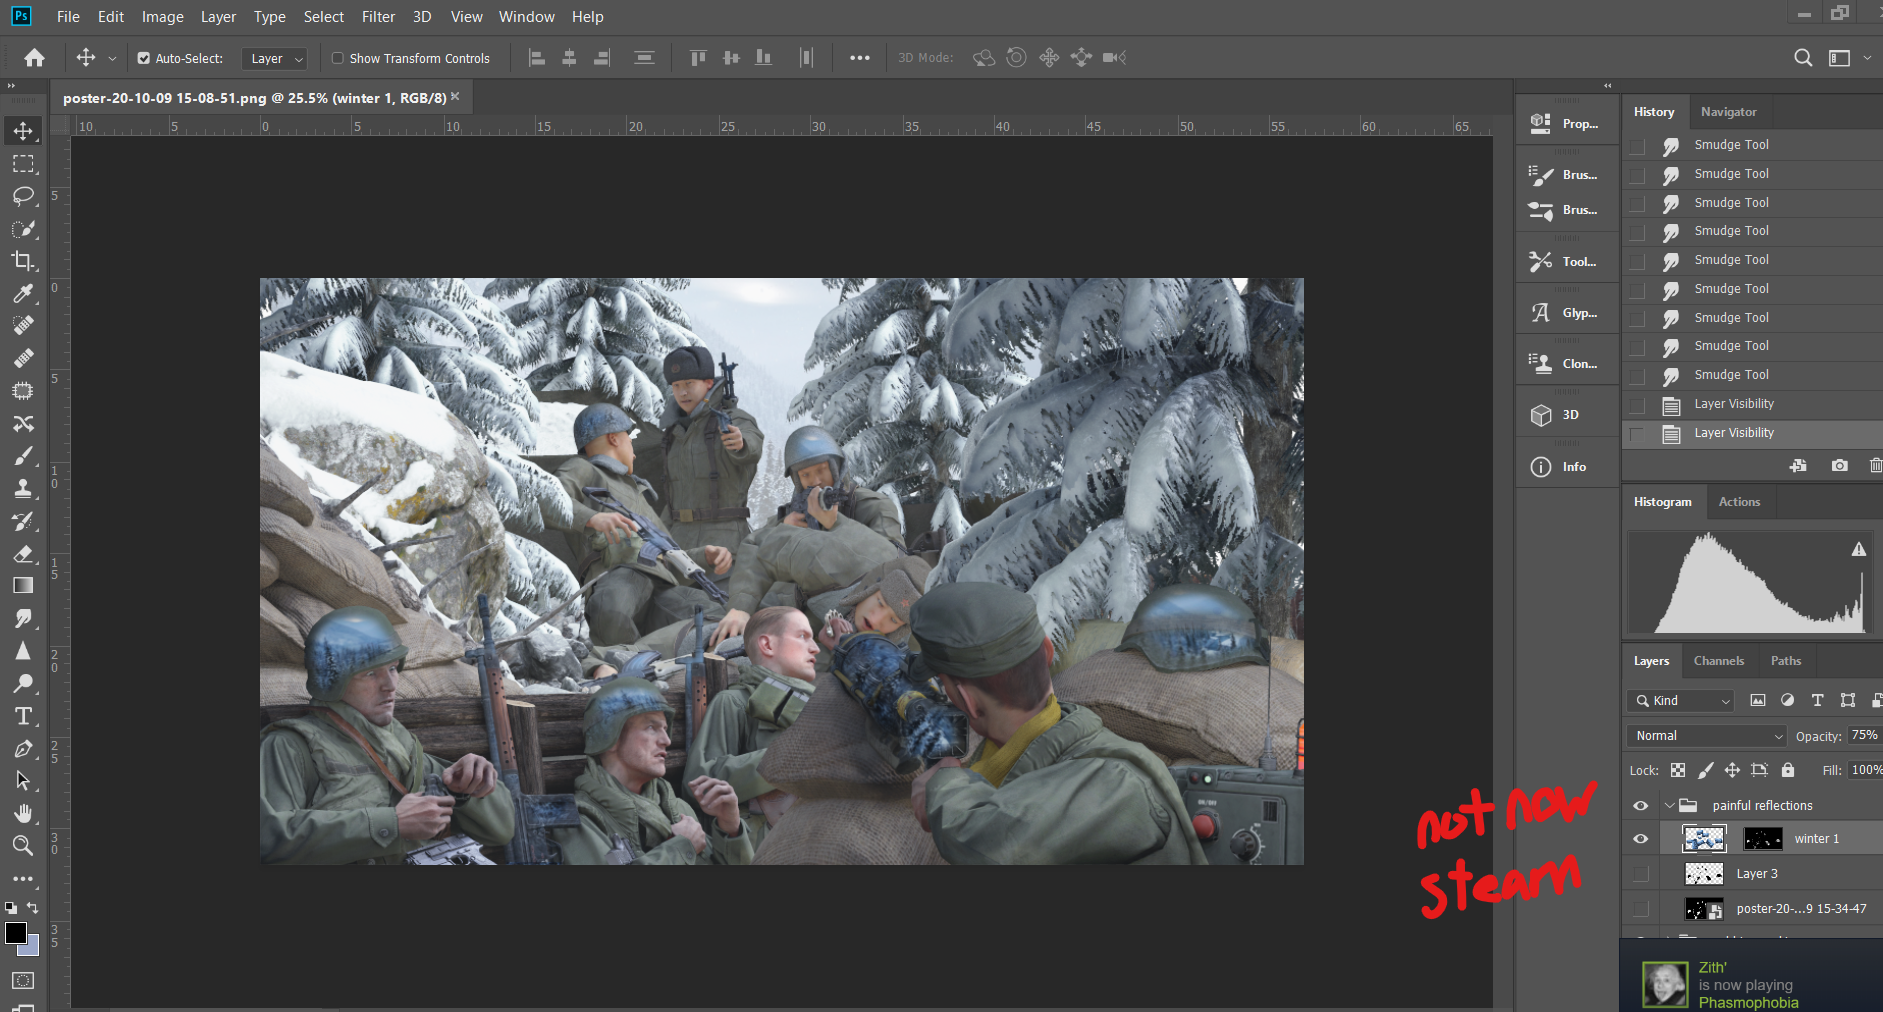Switch to the Actions tab
Image resolution: width=1883 pixels, height=1012 pixels.
1739,502
